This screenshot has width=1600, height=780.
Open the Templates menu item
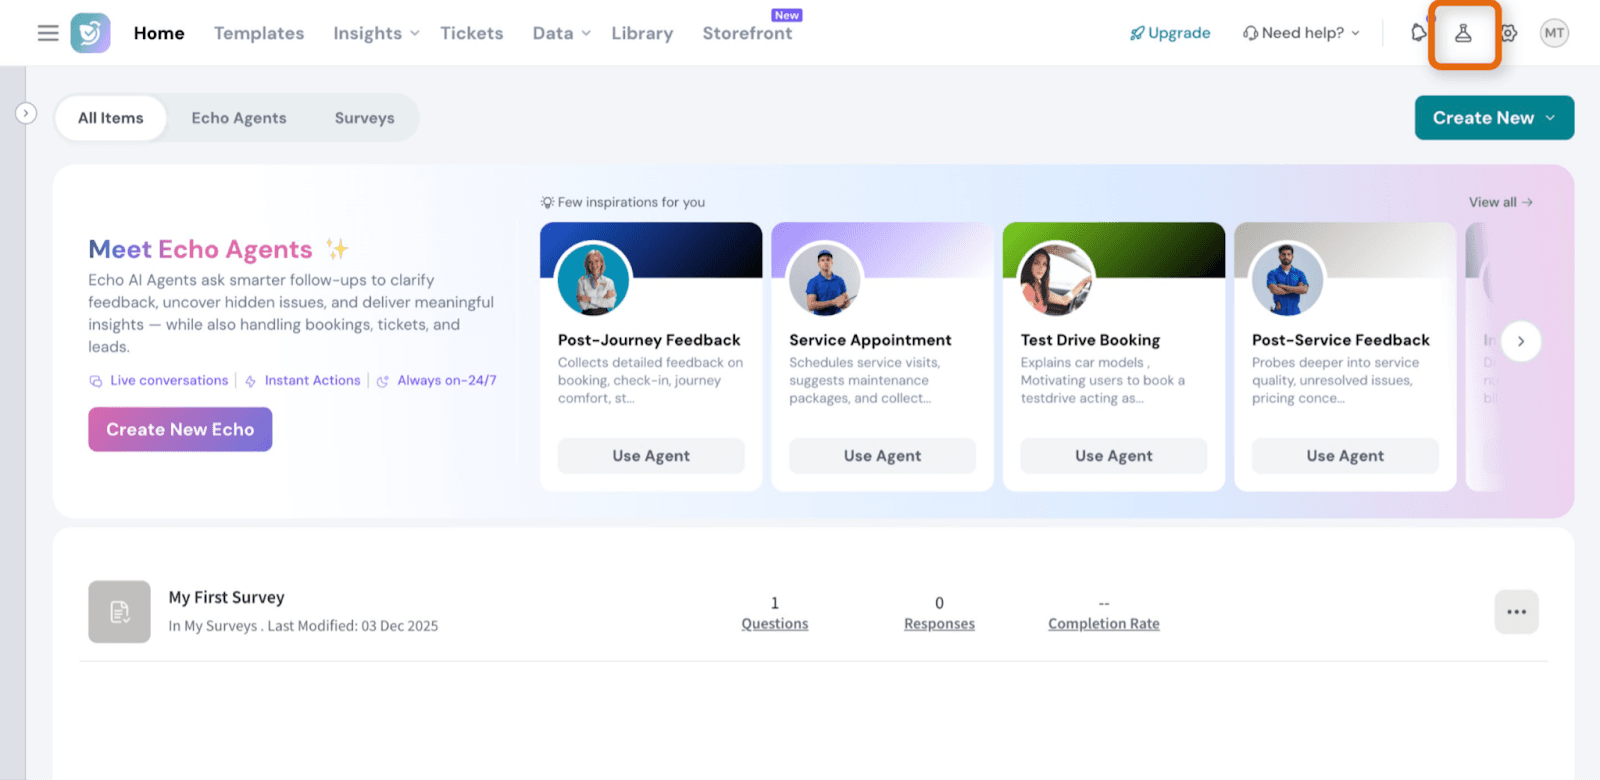click(259, 33)
